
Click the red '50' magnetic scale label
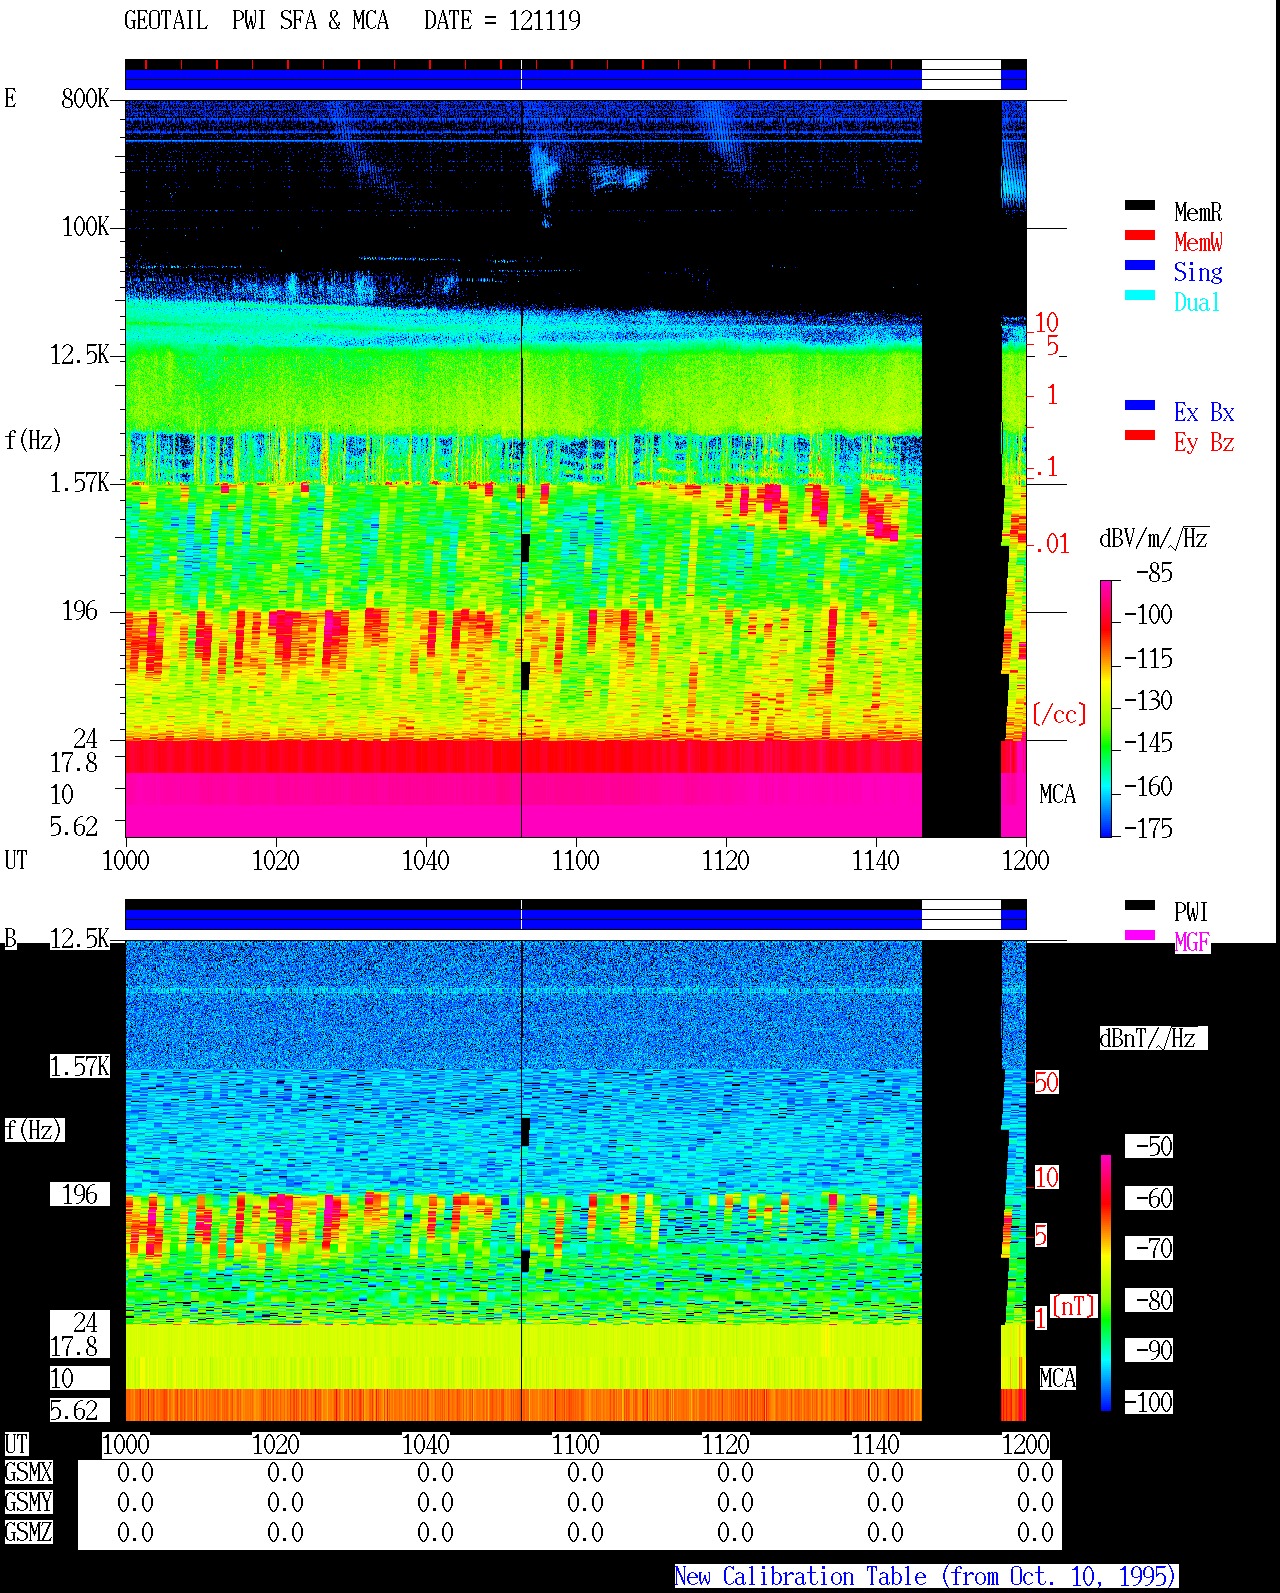[x=1046, y=1082]
